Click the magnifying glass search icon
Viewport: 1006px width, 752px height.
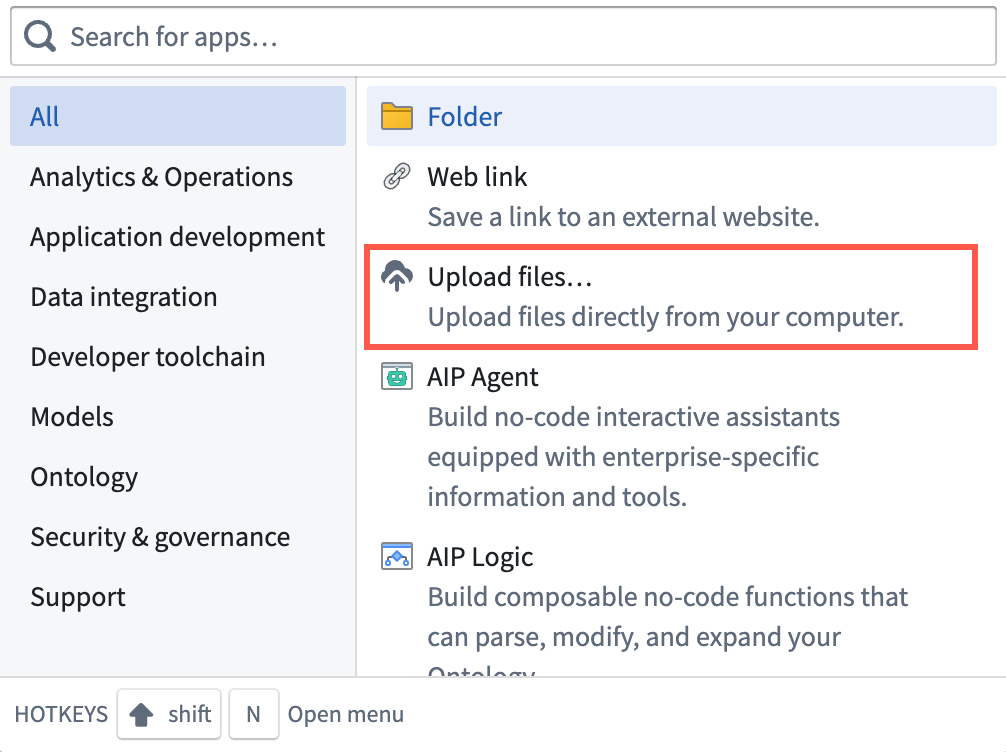(x=40, y=36)
